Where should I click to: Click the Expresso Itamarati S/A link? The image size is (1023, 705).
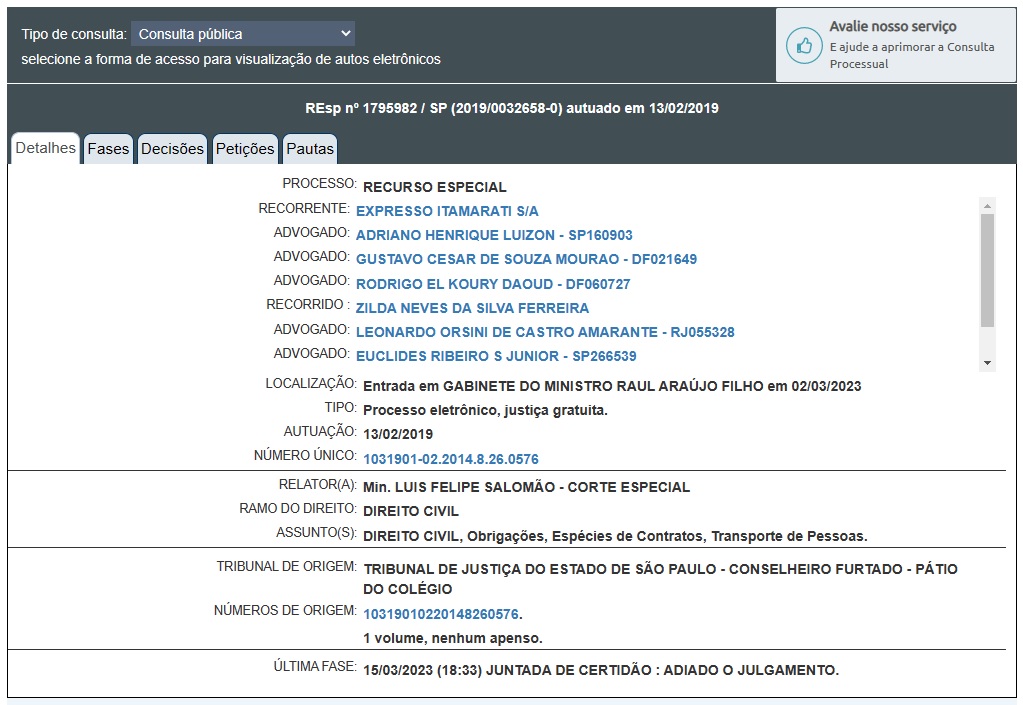pyautogui.click(x=447, y=211)
